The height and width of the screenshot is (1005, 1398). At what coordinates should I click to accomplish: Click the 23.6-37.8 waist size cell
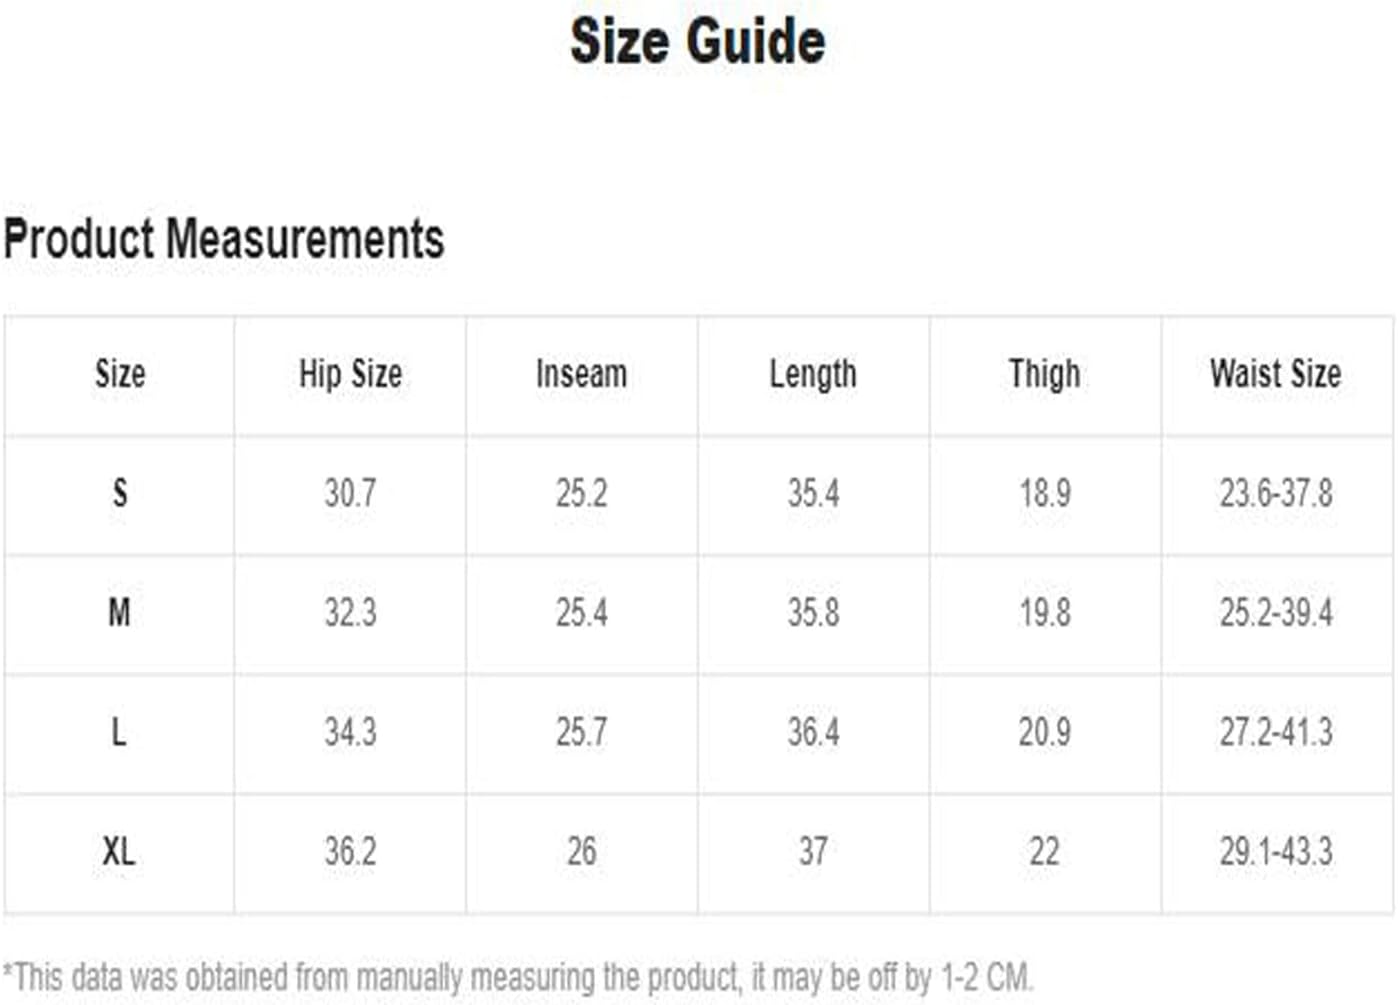[1276, 493]
